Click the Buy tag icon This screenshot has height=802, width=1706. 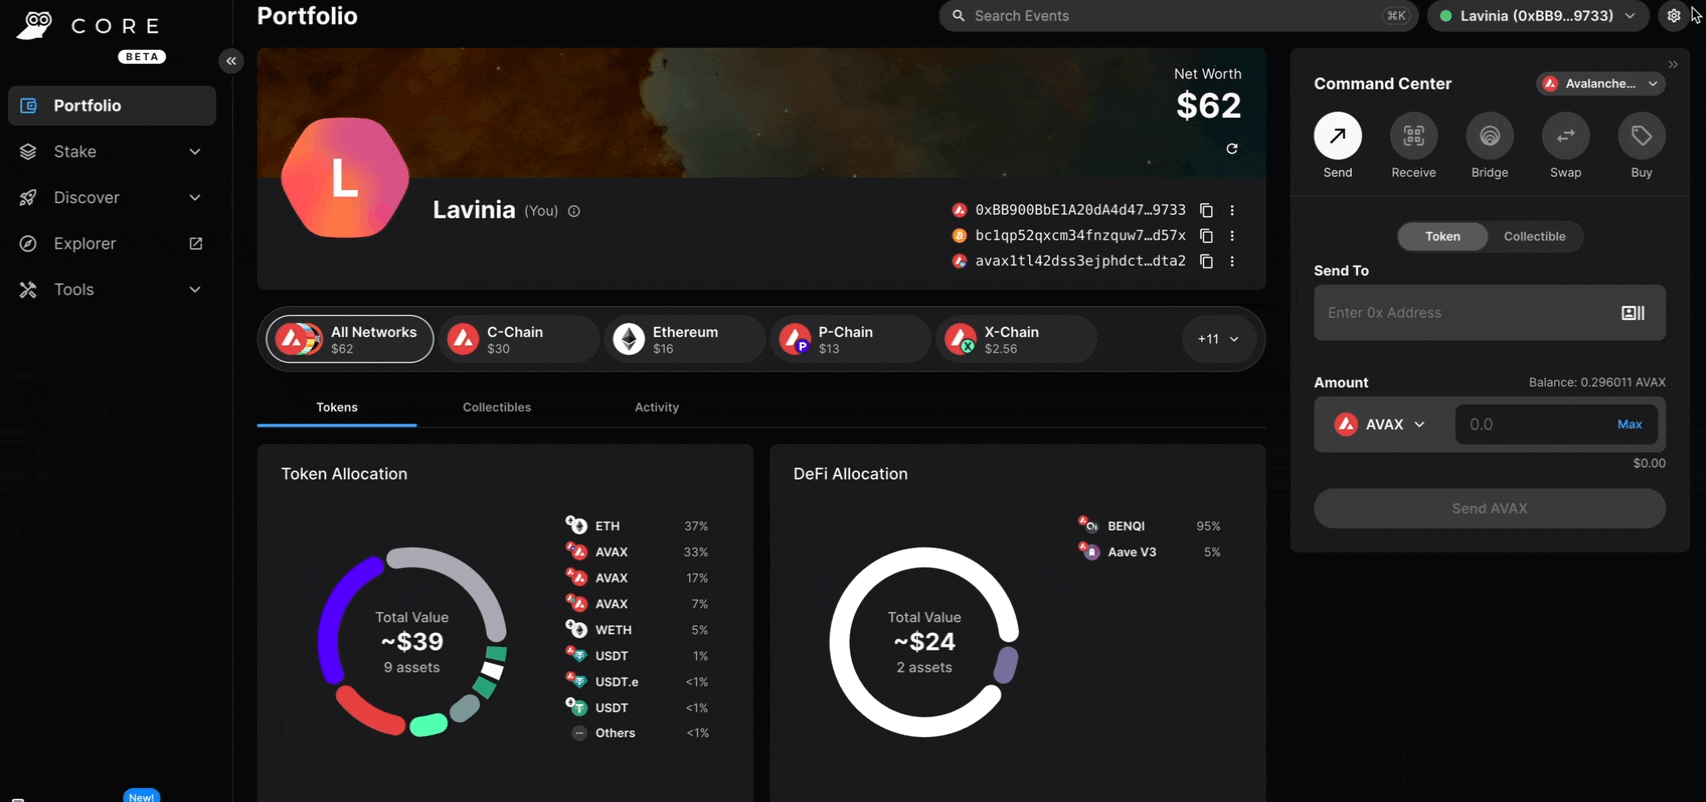point(1641,136)
